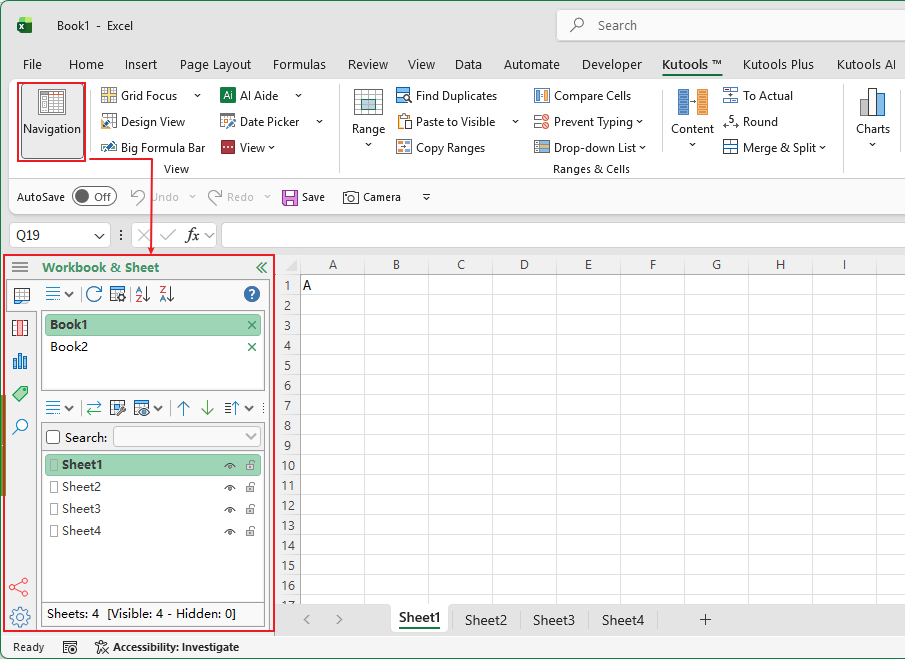
Task: Collapse the Workbook & Sheet pane
Action: (x=261, y=267)
